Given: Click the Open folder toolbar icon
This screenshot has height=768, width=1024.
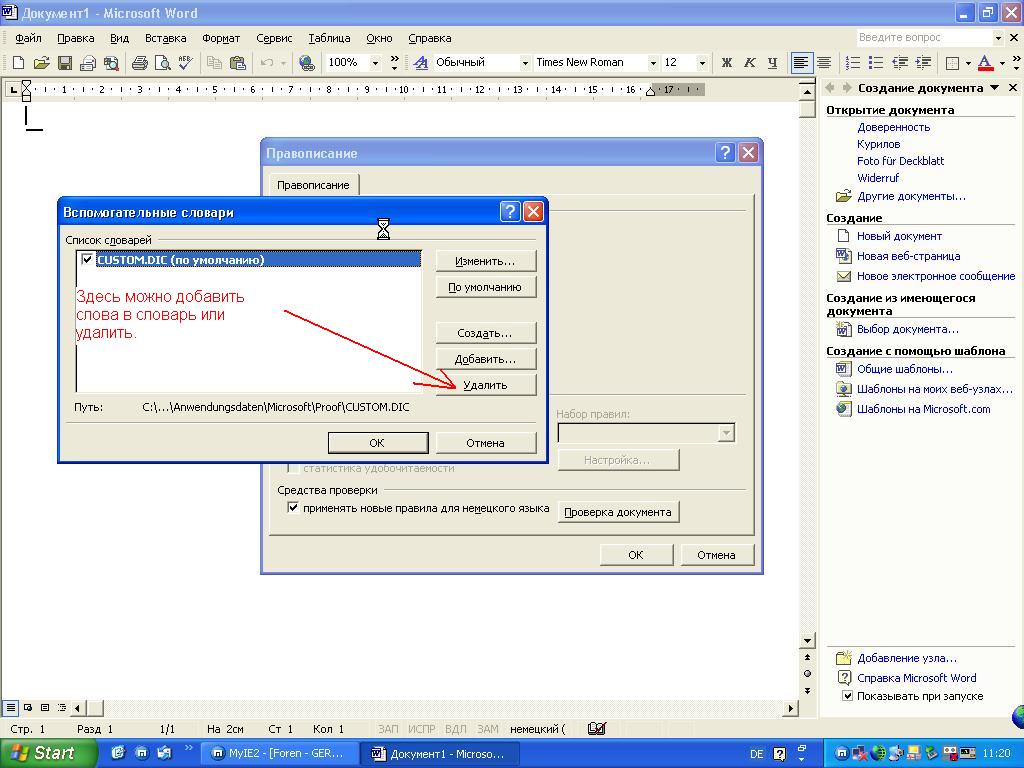Looking at the screenshot, I should 41,63.
